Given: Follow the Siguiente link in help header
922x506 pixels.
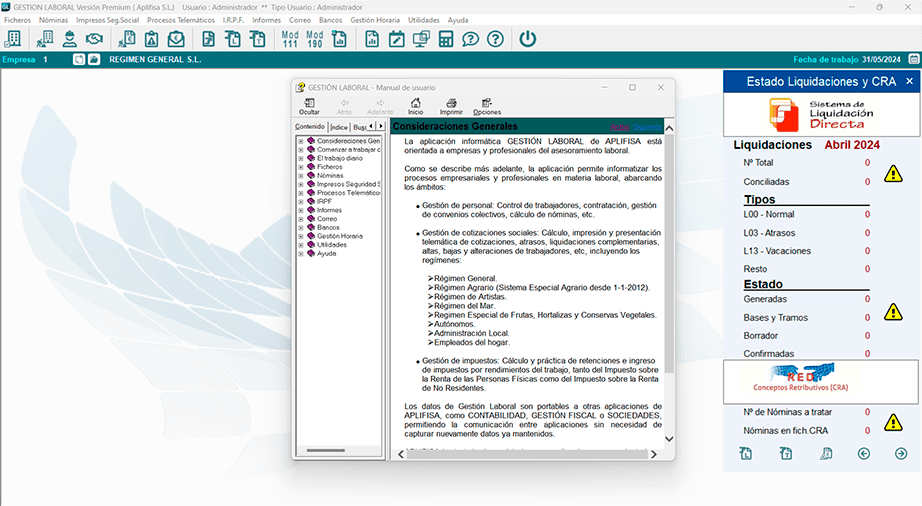Looking at the screenshot, I should coord(647,127).
